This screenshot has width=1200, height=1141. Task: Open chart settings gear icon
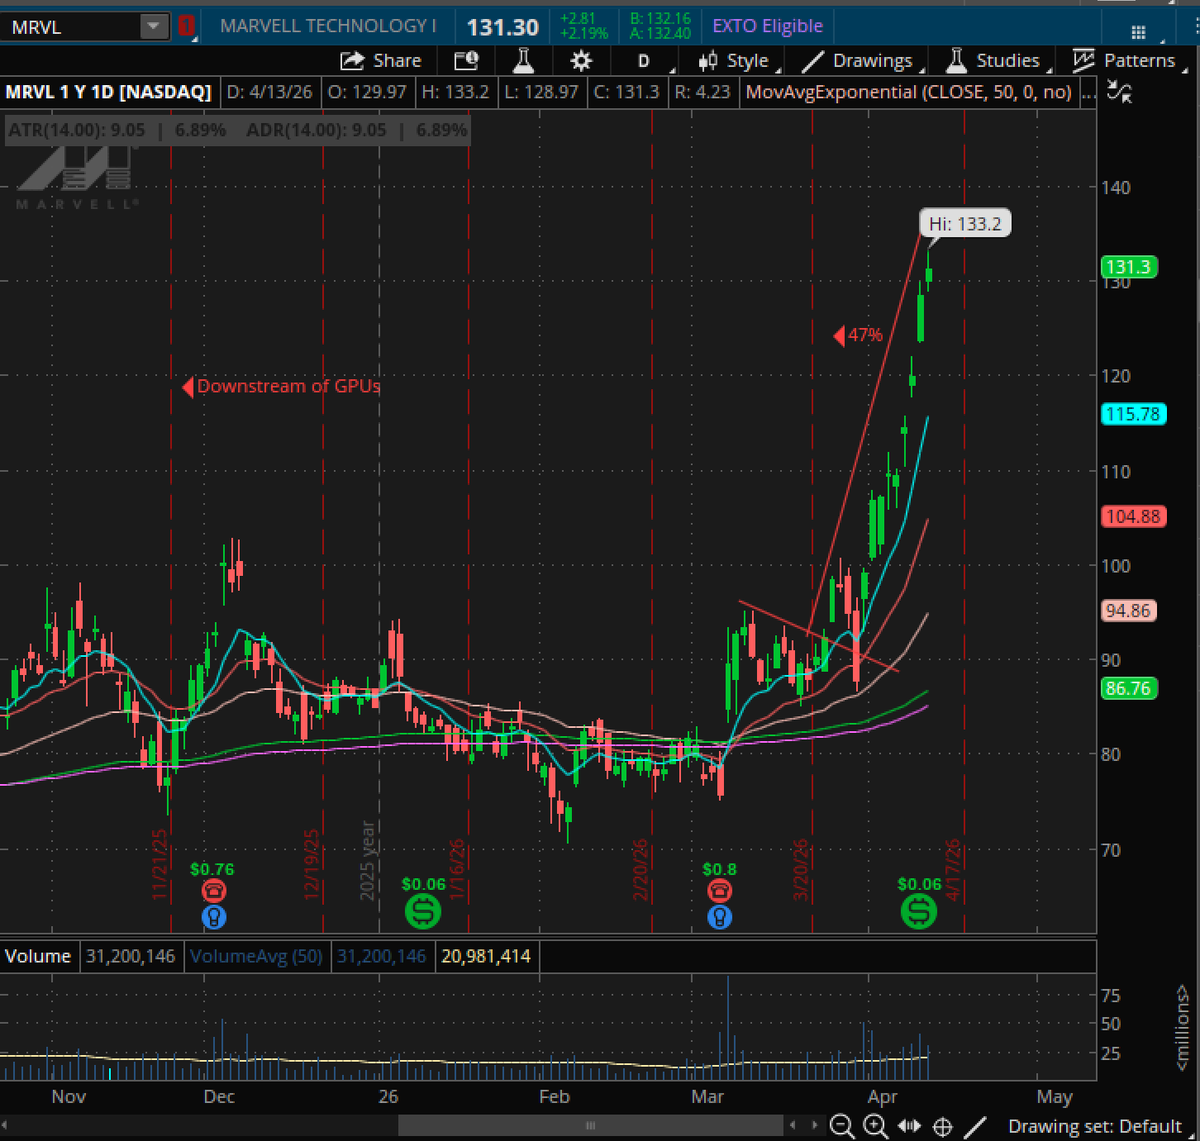tap(581, 61)
